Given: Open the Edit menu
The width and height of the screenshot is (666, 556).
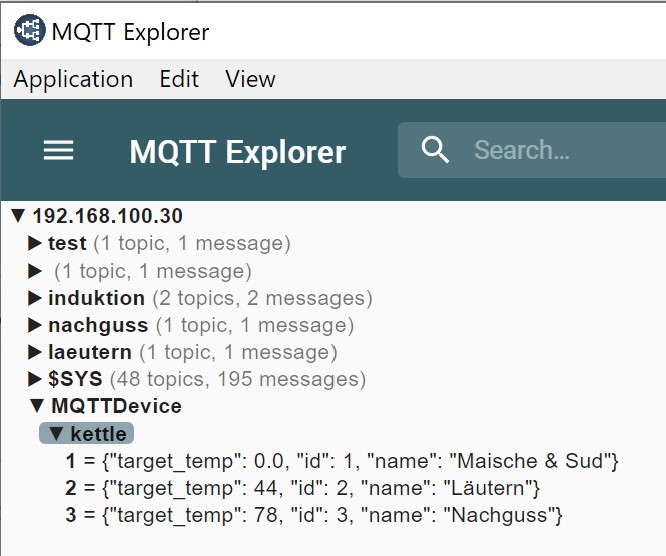Looking at the screenshot, I should coord(179,79).
